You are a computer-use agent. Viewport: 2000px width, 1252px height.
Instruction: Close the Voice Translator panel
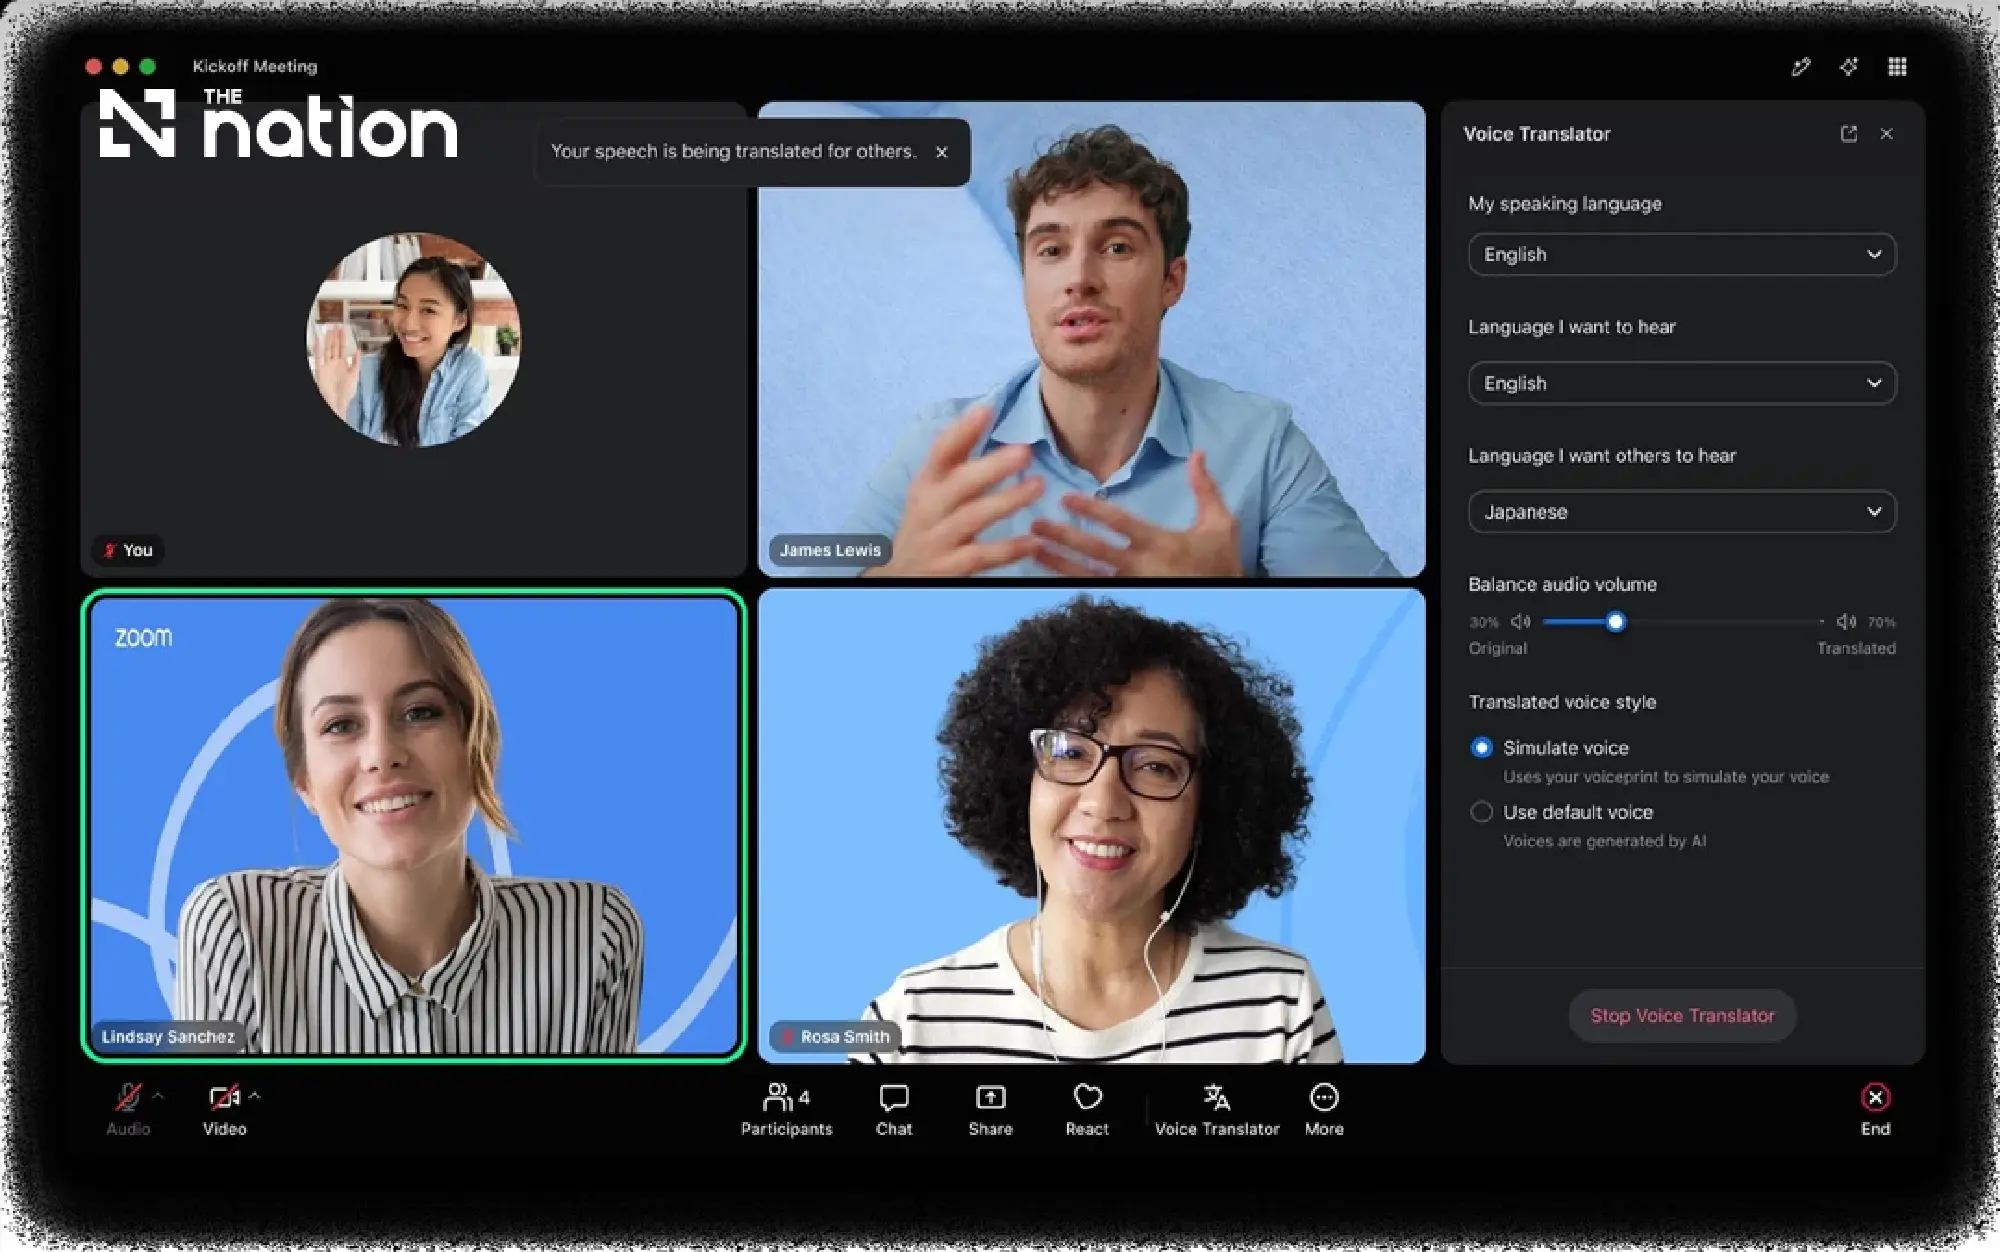1886,134
